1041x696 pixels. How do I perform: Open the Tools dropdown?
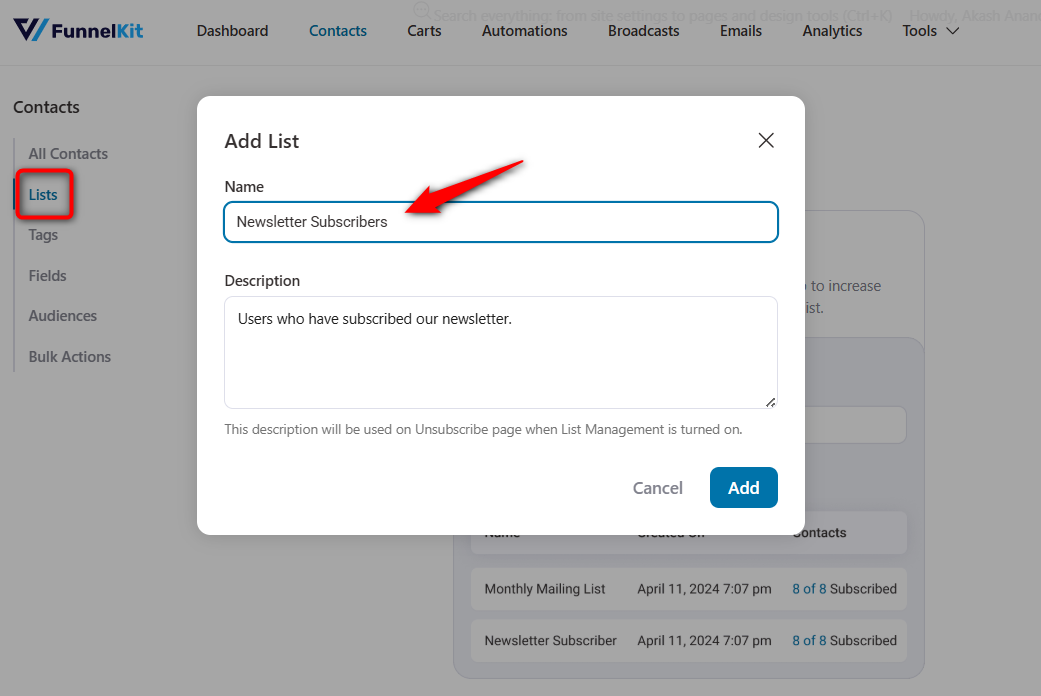(x=928, y=31)
